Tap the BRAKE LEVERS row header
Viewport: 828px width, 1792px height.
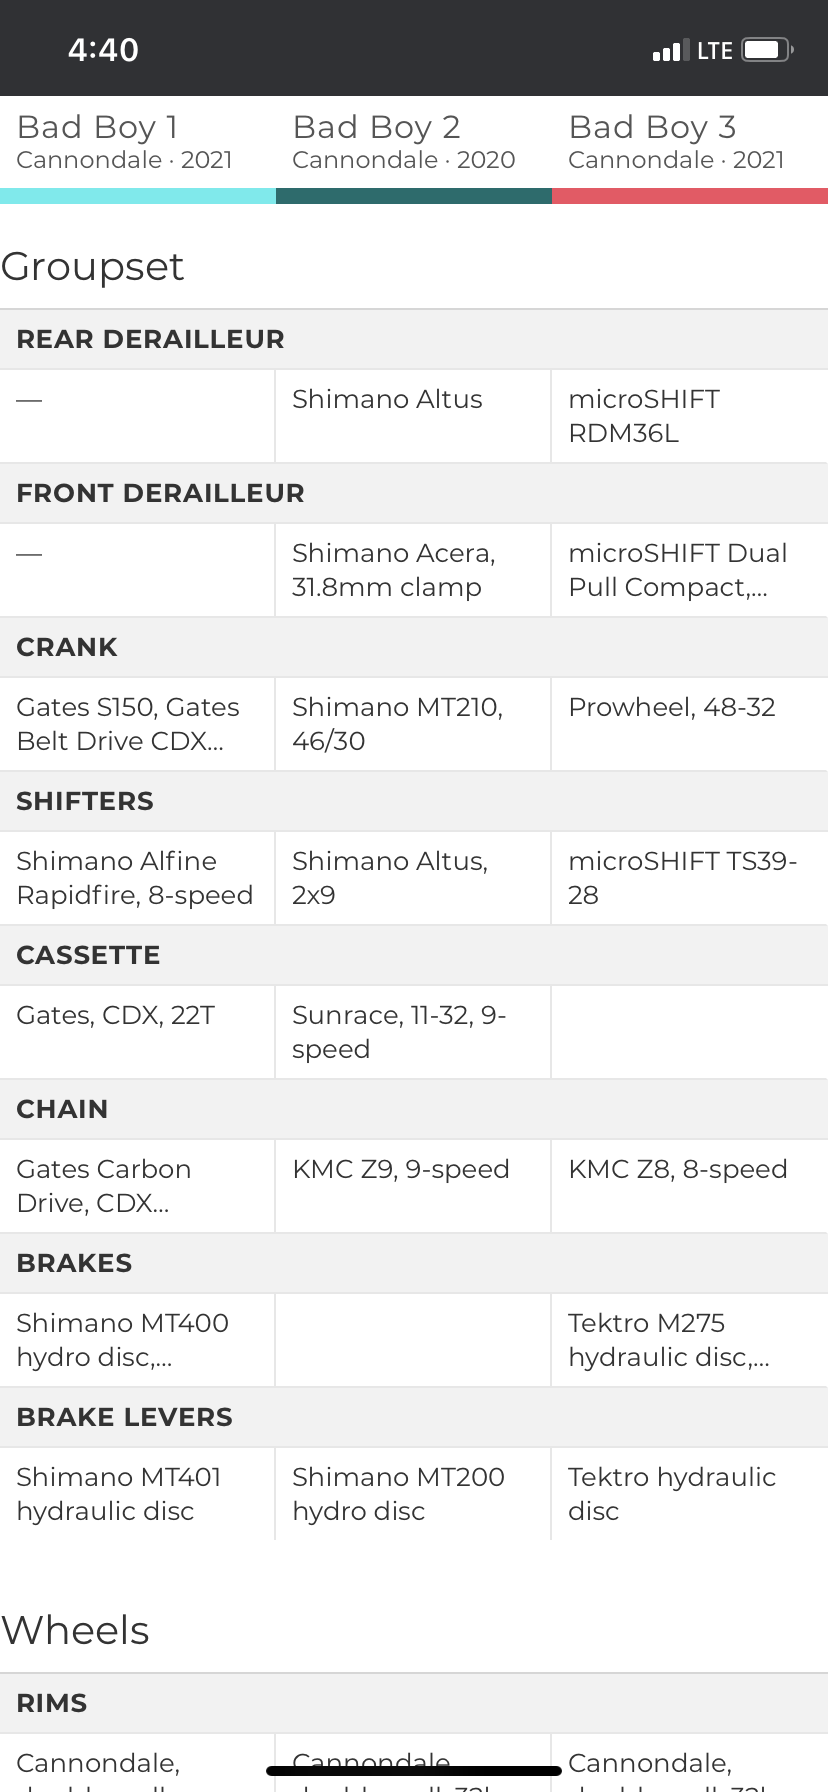[414, 1417]
